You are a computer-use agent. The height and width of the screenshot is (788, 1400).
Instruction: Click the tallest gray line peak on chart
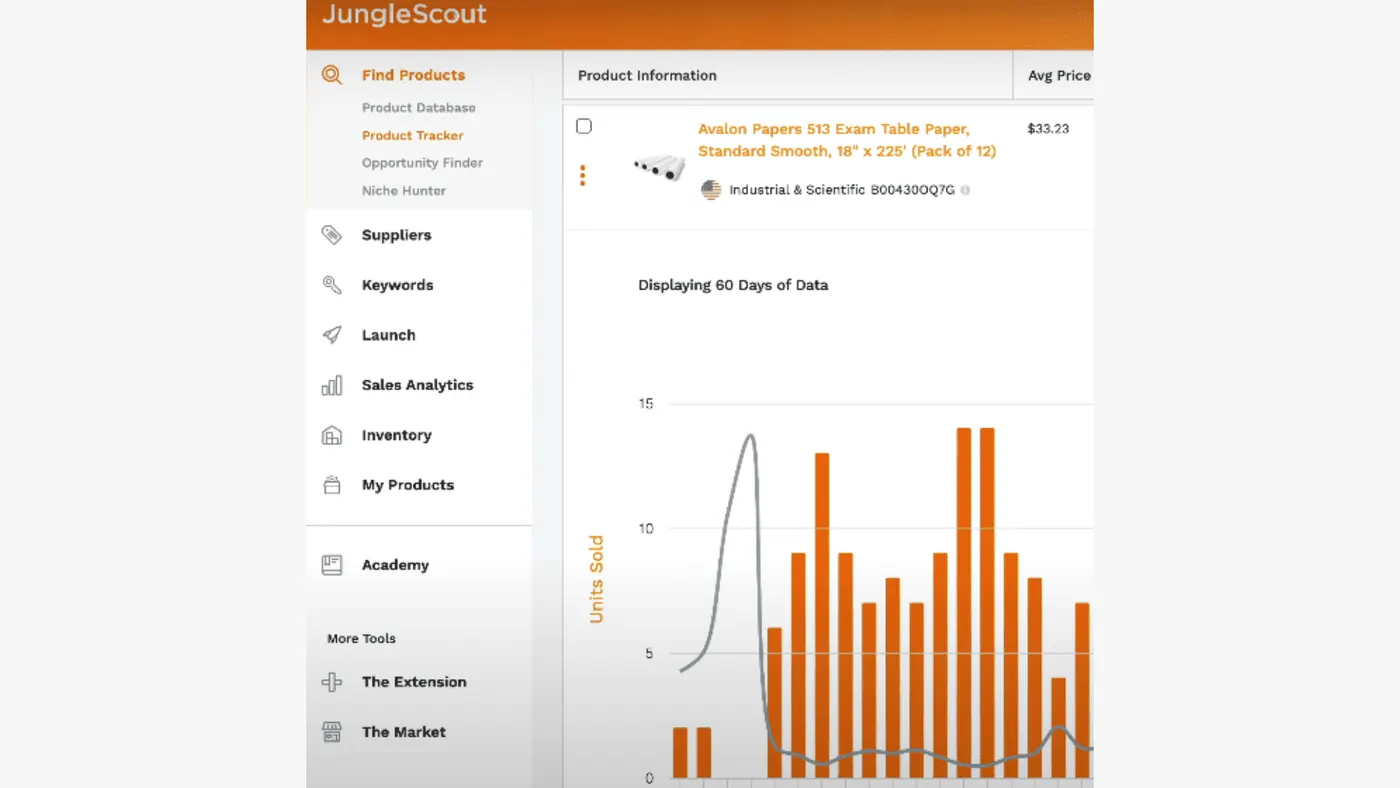tap(750, 435)
